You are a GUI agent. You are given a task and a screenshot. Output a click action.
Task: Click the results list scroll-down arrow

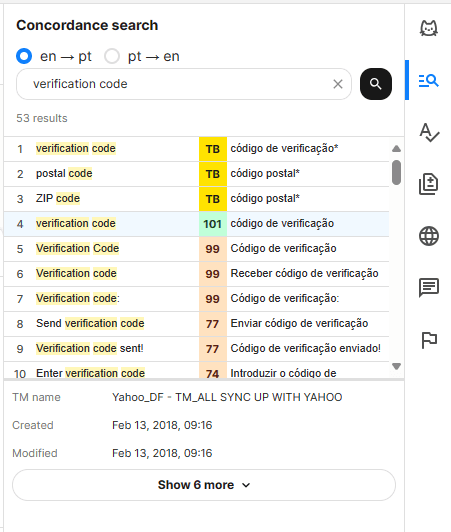[396, 366]
